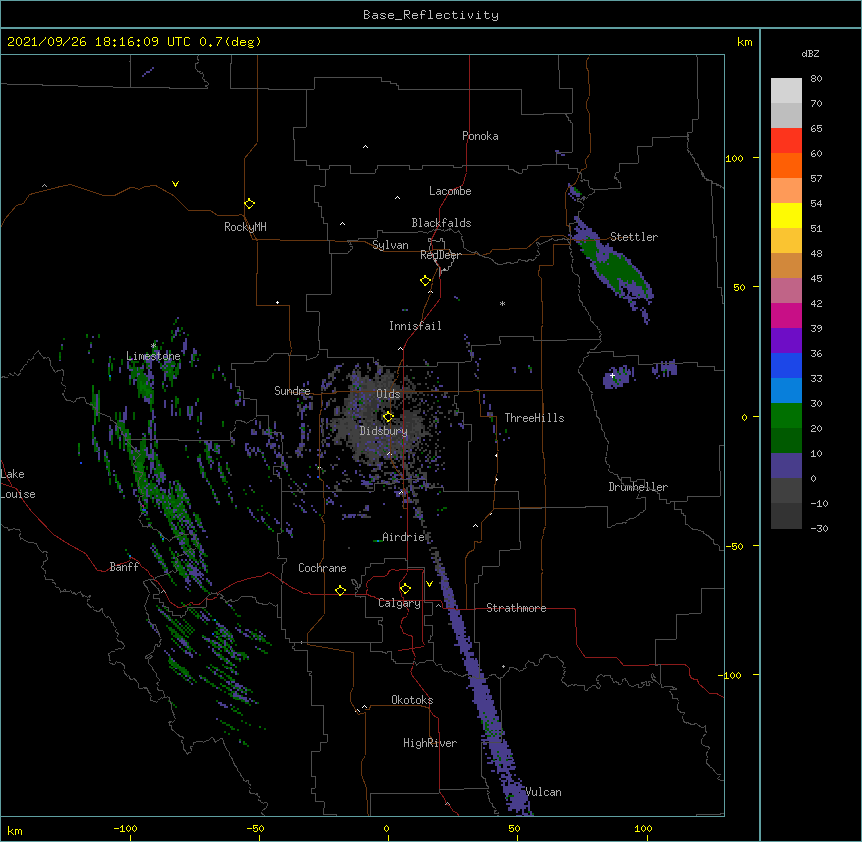Image resolution: width=862 pixels, height=842 pixels.
Task: Click the dBZ legend heading
Action: pyautogui.click(x=810, y=53)
